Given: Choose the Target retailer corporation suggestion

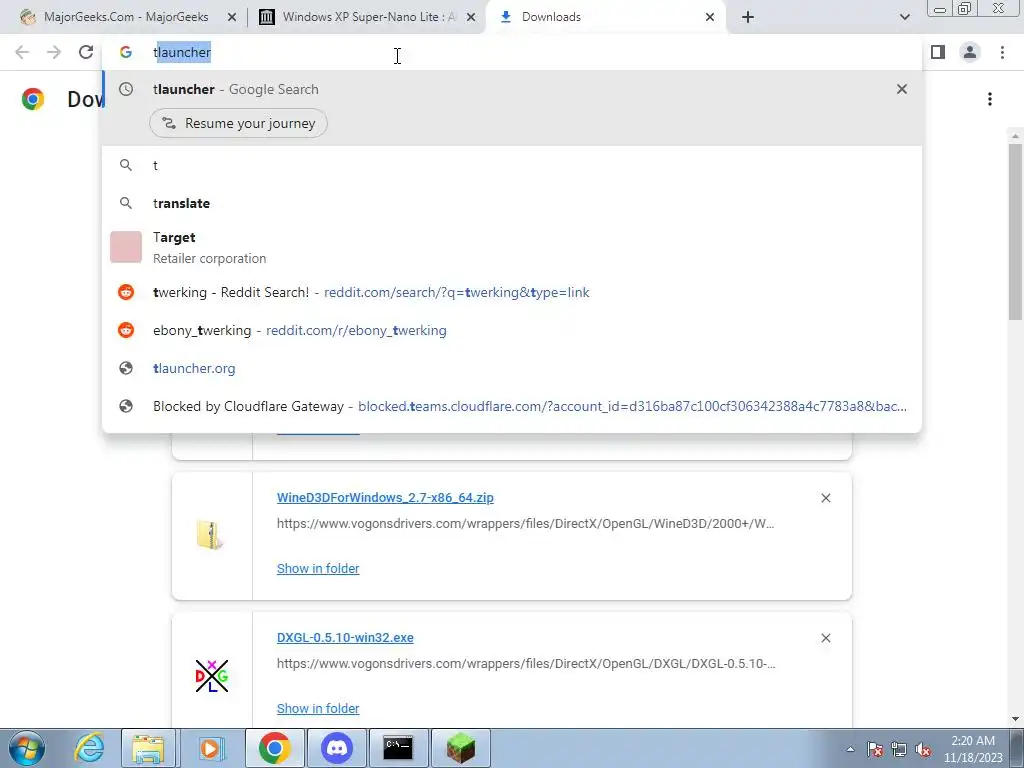Looking at the screenshot, I should click(x=512, y=248).
